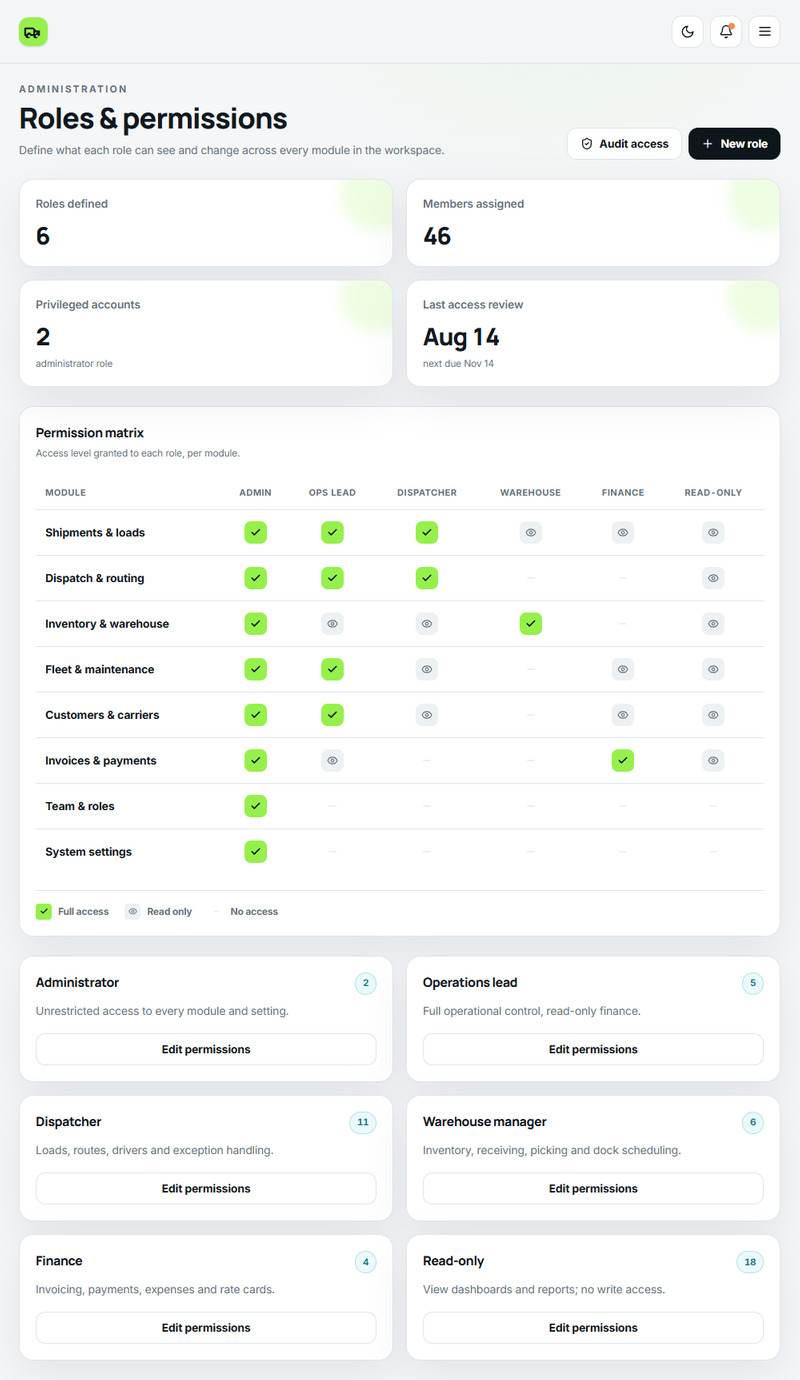Toggle Finance access for Invoices & payments
800x1380 pixels.
click(623, 761)
